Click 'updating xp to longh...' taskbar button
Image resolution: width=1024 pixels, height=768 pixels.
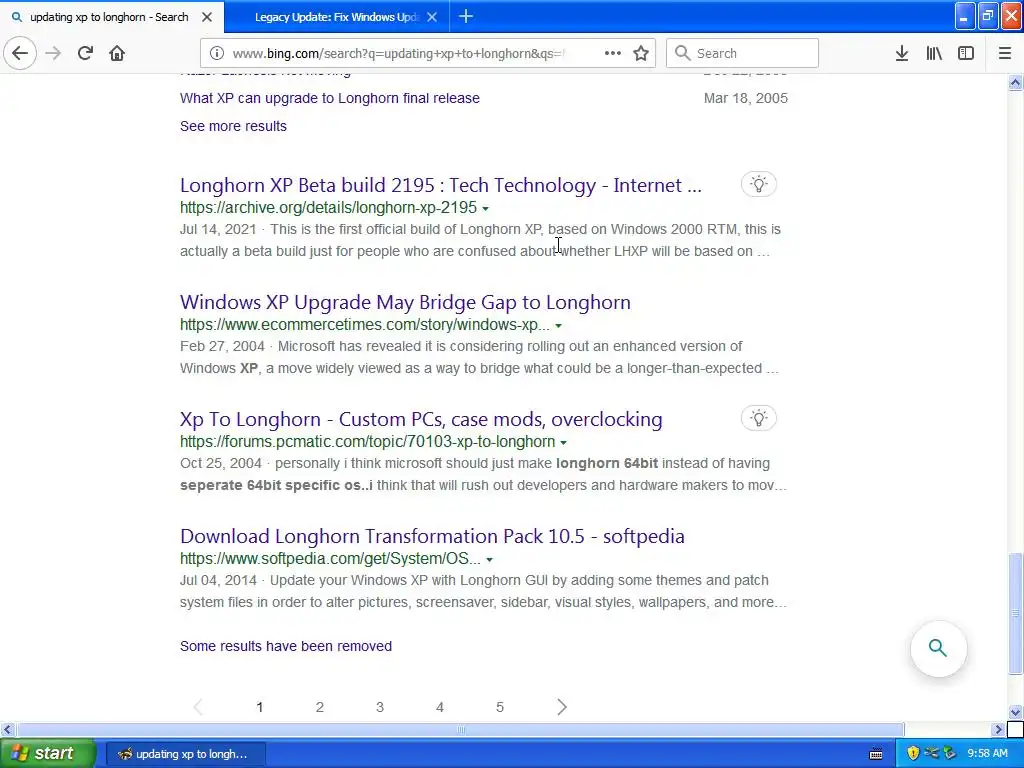[185, 754]
